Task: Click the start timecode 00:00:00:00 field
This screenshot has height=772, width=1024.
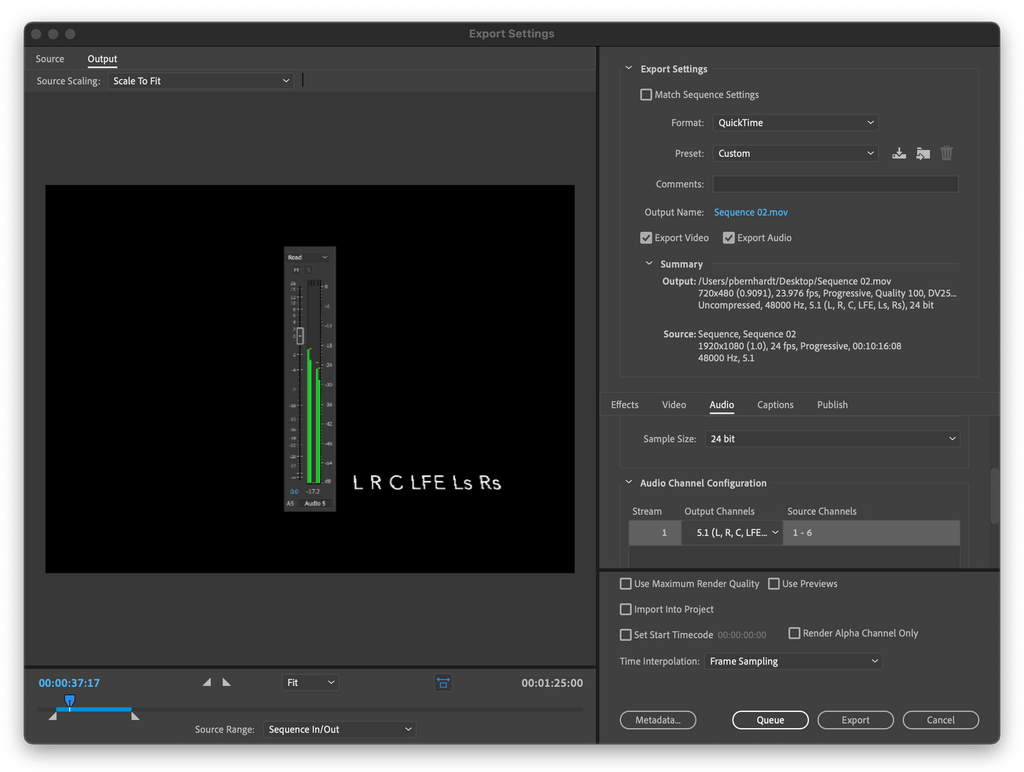Action: [x=742, y=635]
